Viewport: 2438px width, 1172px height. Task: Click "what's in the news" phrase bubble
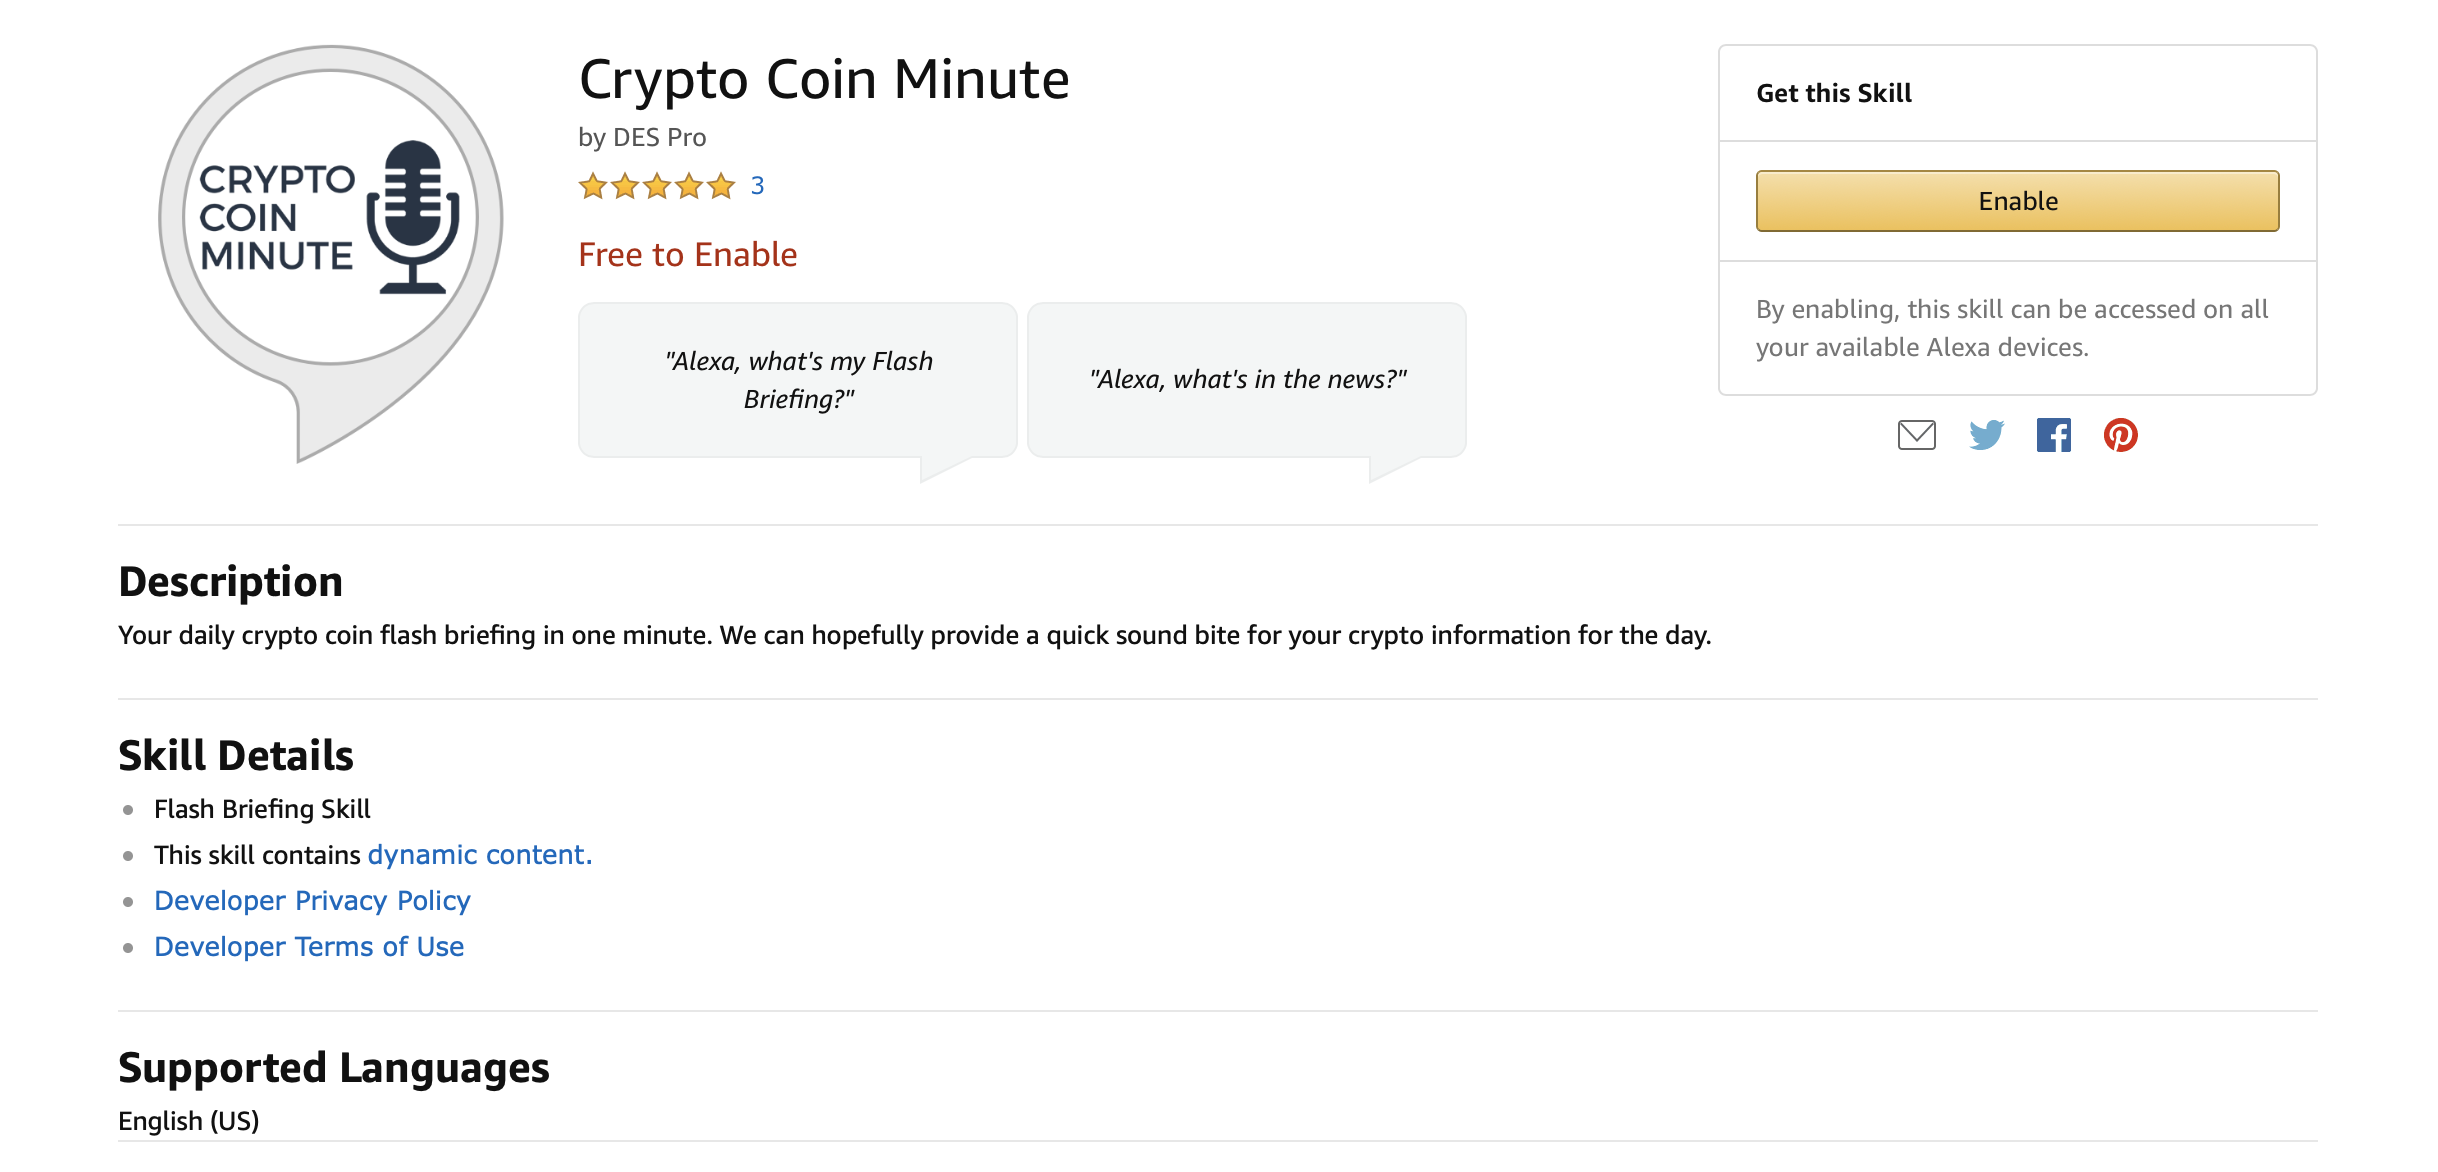point(1246,380)
